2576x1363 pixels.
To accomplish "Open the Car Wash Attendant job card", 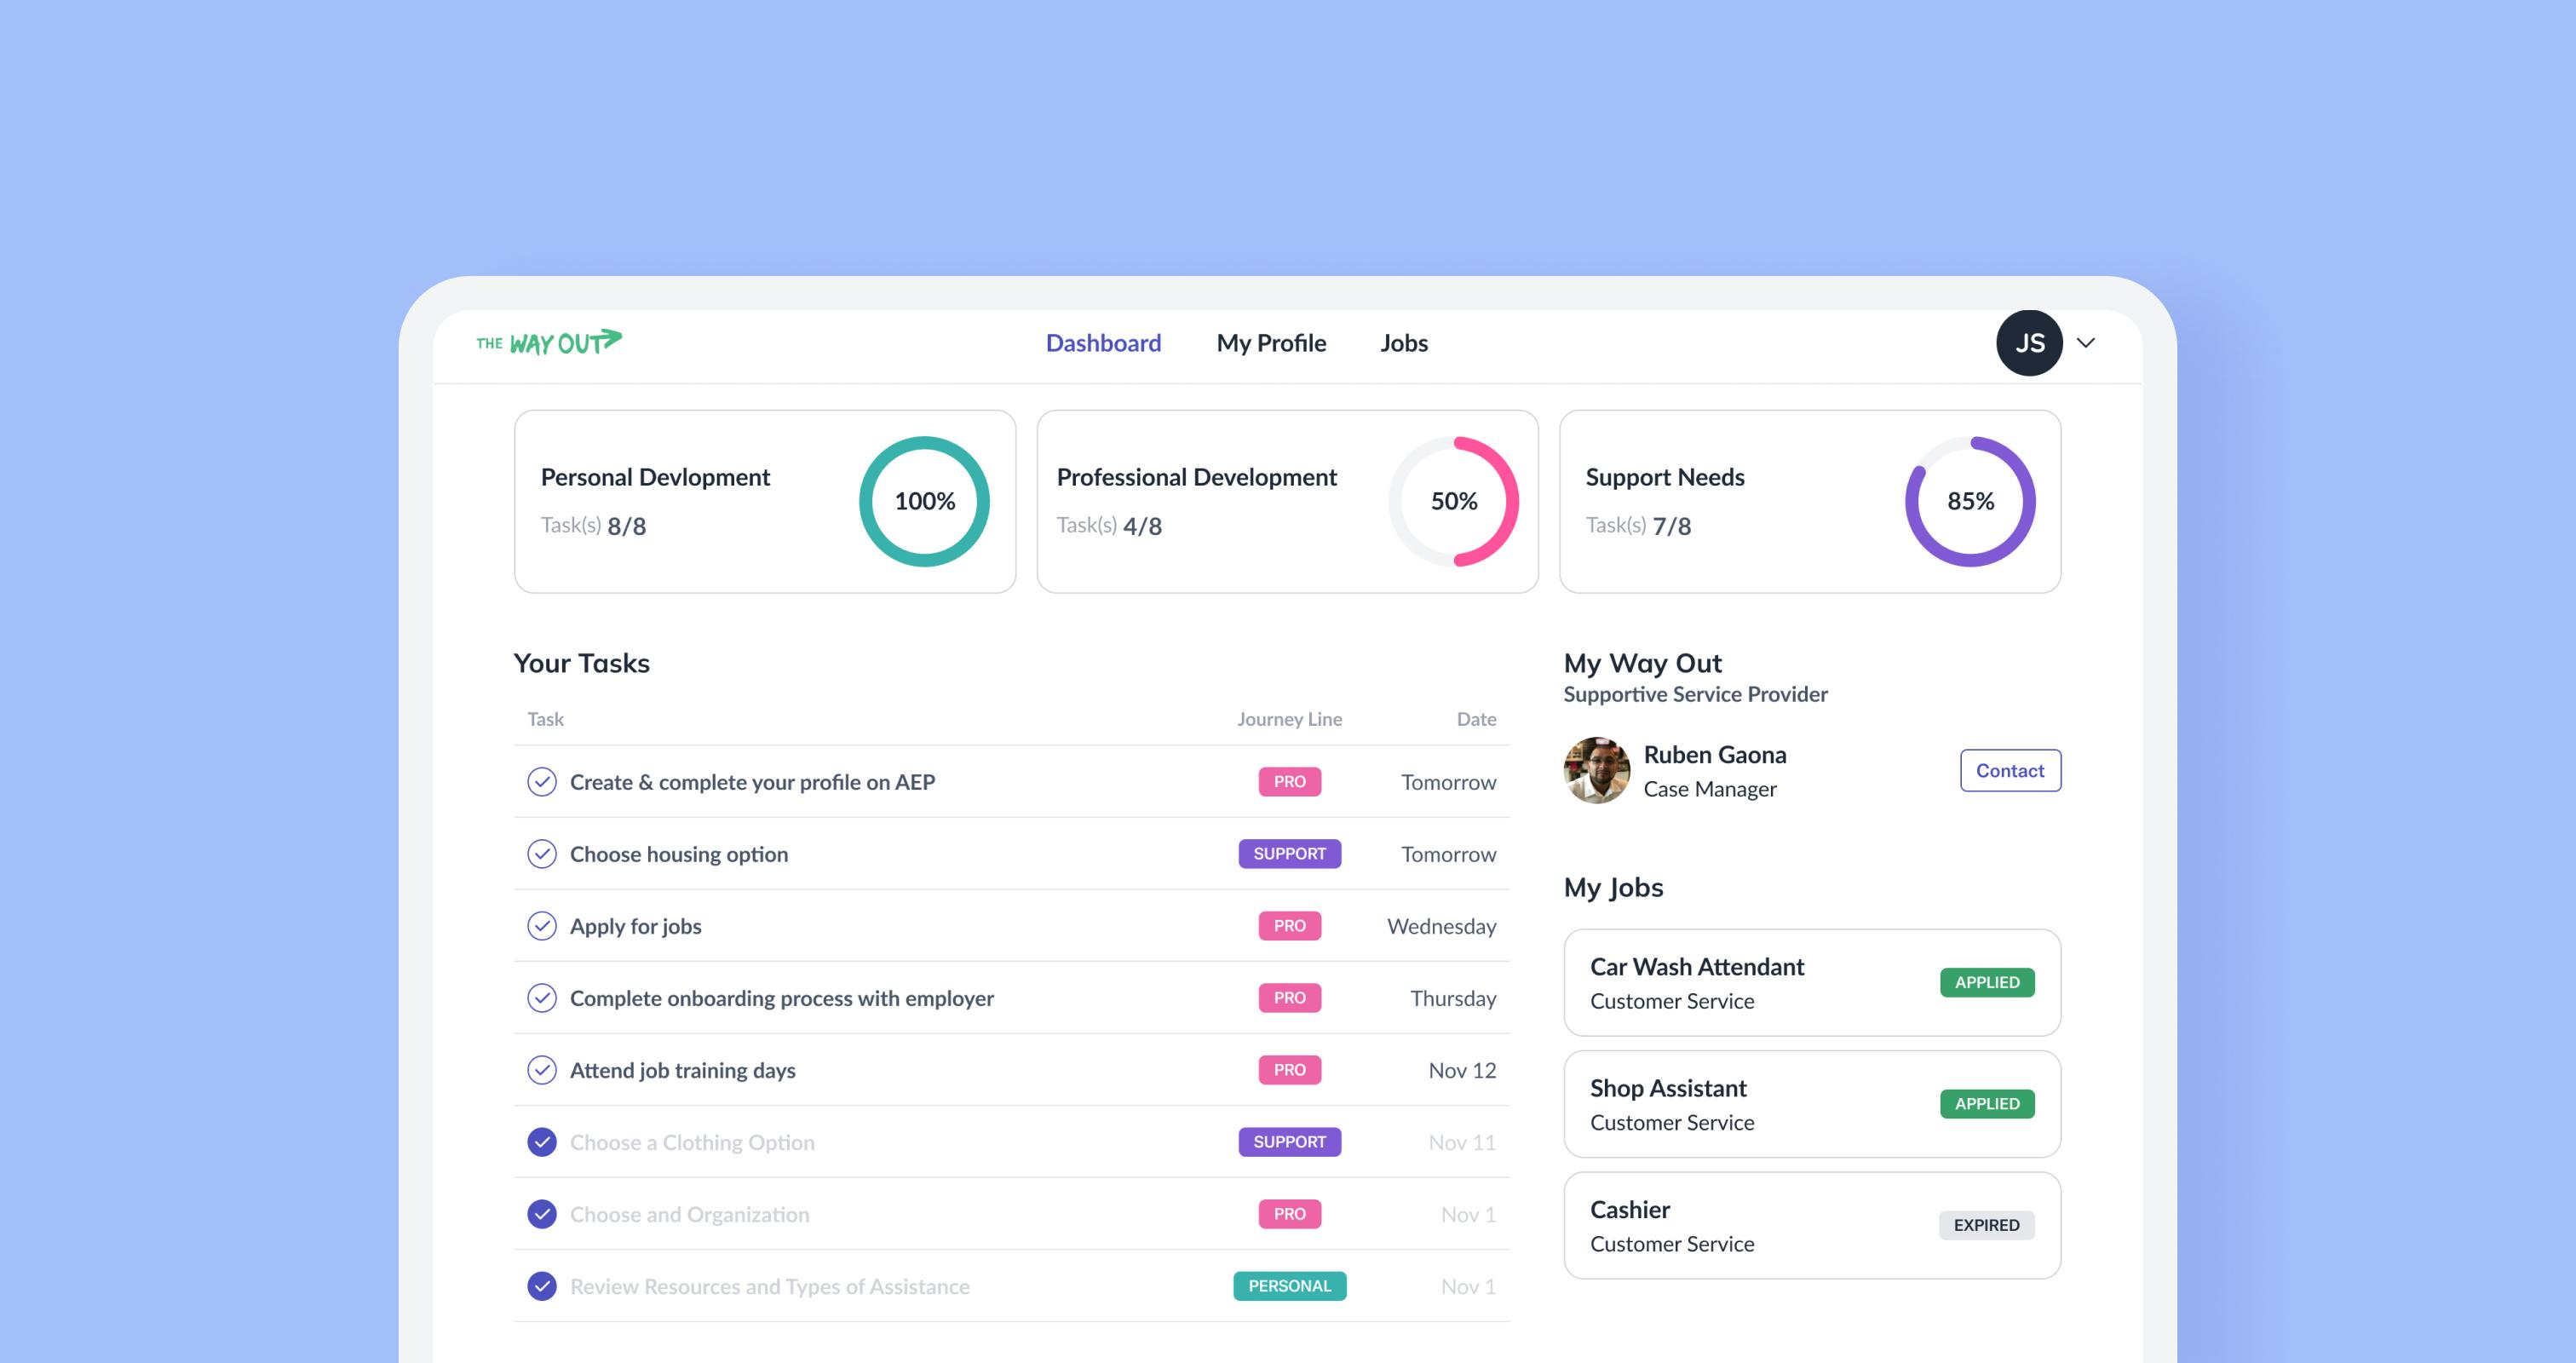I will pos(1812,983).
